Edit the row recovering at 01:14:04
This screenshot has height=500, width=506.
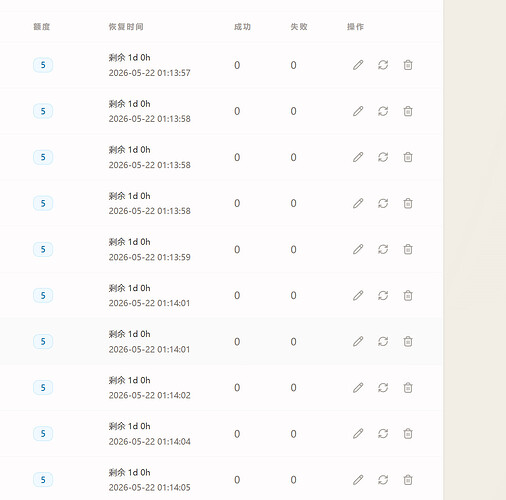click(358, 434)
